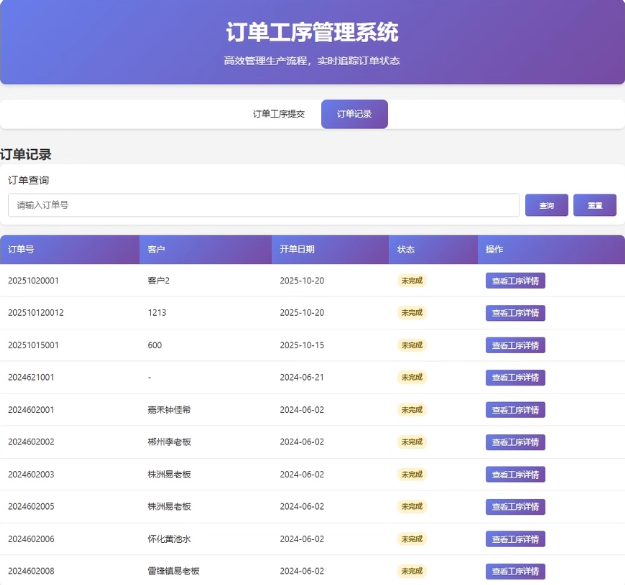Focus the 请输入订单号 search field
The image size is (625, 585).
point(263,205)
